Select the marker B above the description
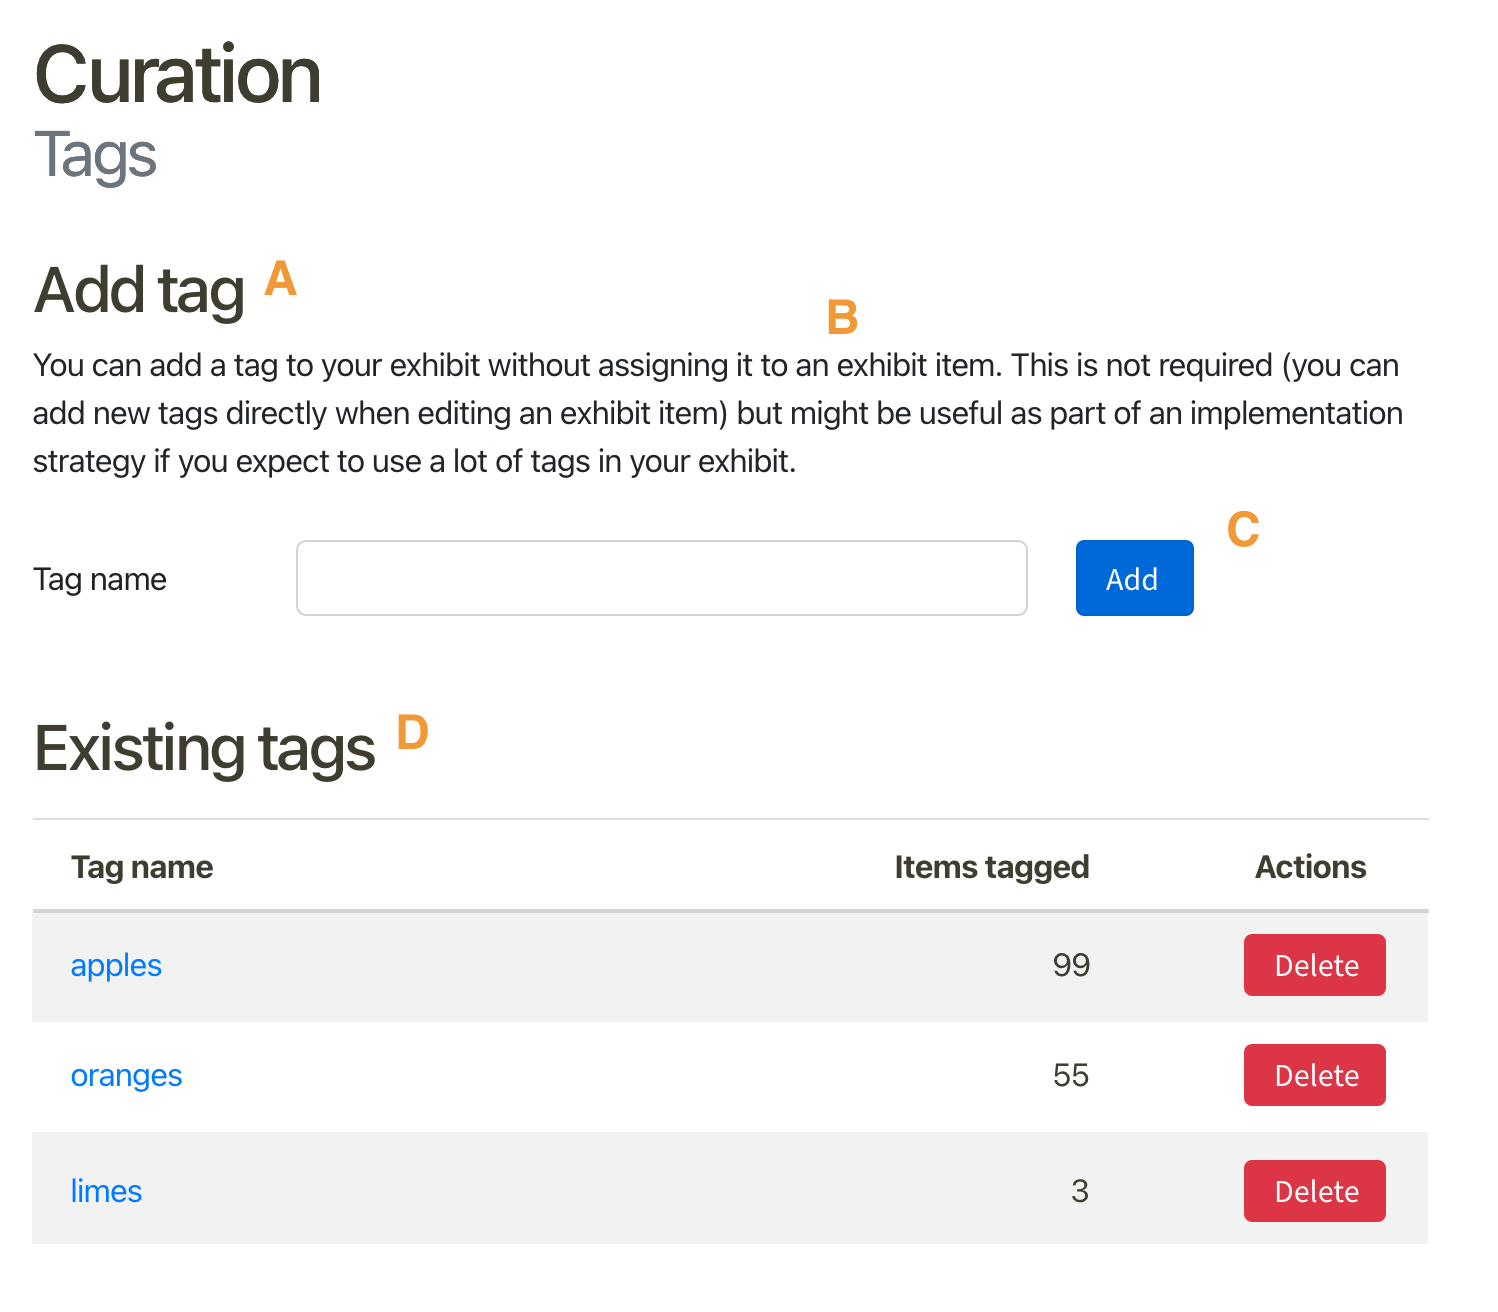The height and width of the screenshot is (1312, 1498). point(841,317)
